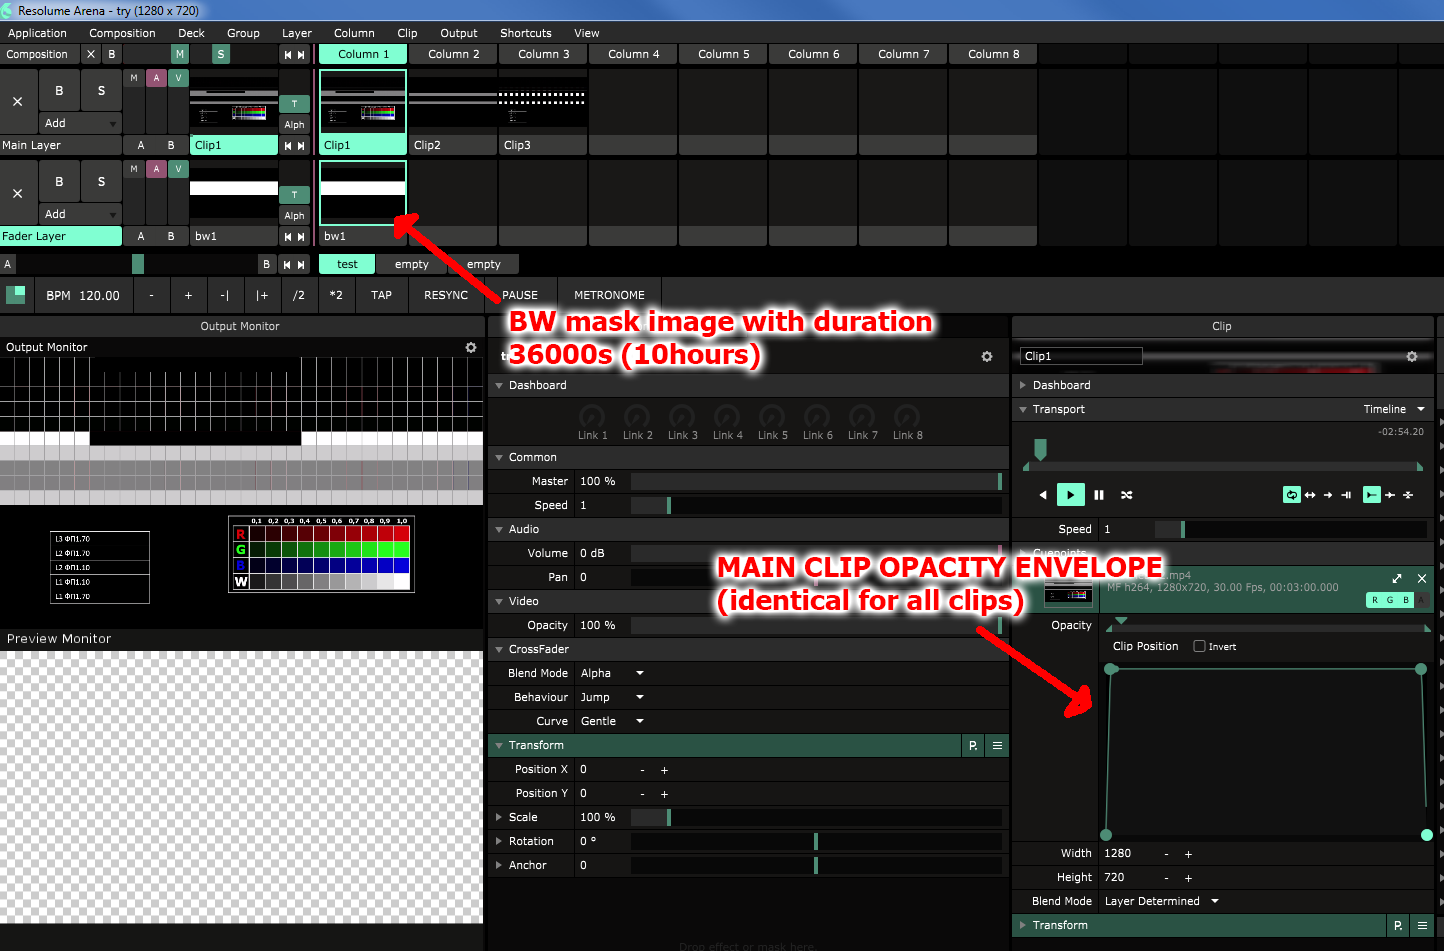The height and width of the screenshot is (951, 1444).
Task: Check the Invert checkbox for opacity
Action: [1199, 646]
